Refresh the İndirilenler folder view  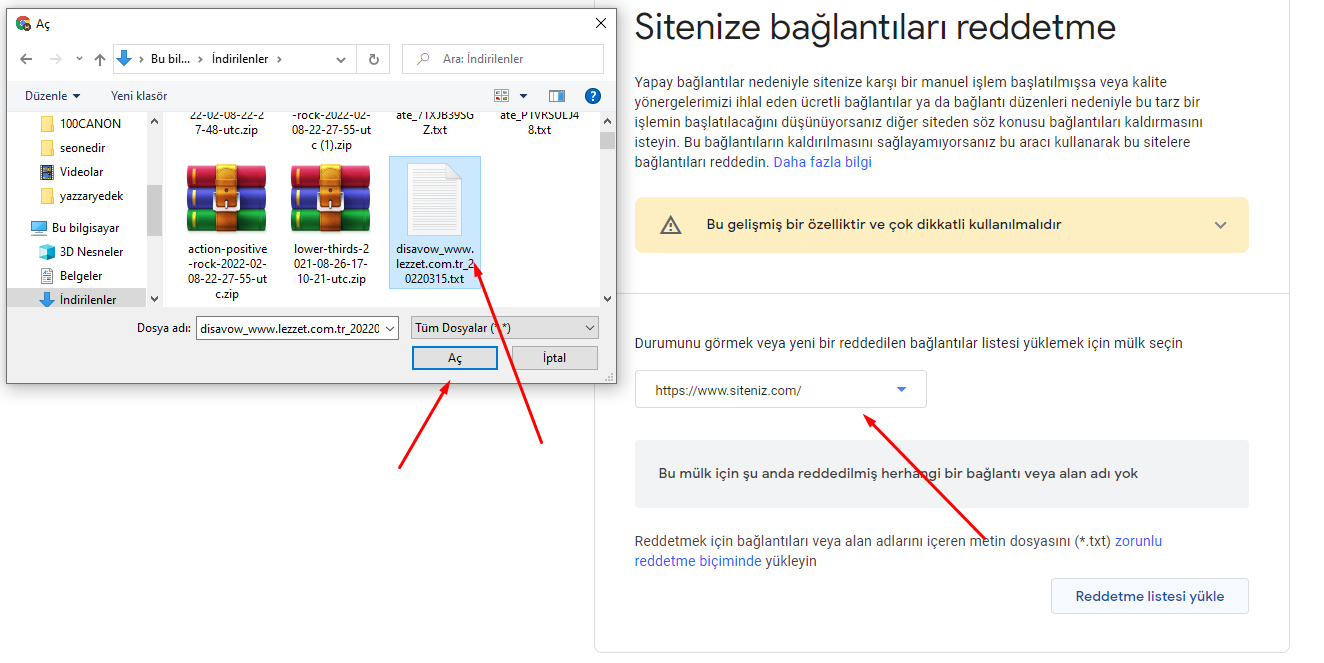(373, 59)
